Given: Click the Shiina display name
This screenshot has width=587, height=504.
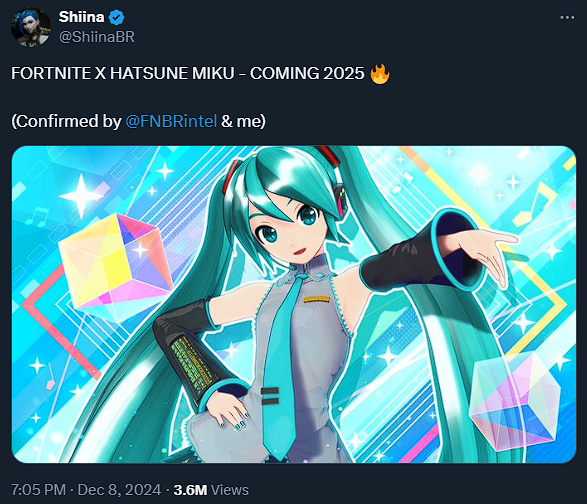Looking at the screenshot, I should point(81,17).
